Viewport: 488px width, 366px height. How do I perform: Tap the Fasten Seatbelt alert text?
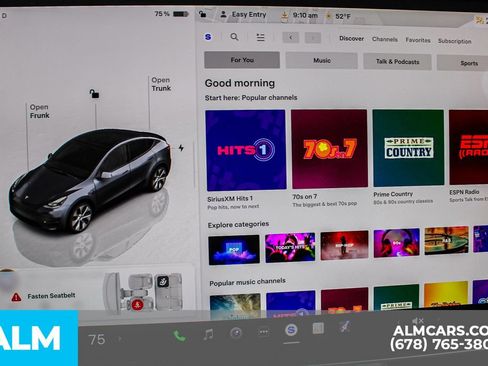[51, 296]
